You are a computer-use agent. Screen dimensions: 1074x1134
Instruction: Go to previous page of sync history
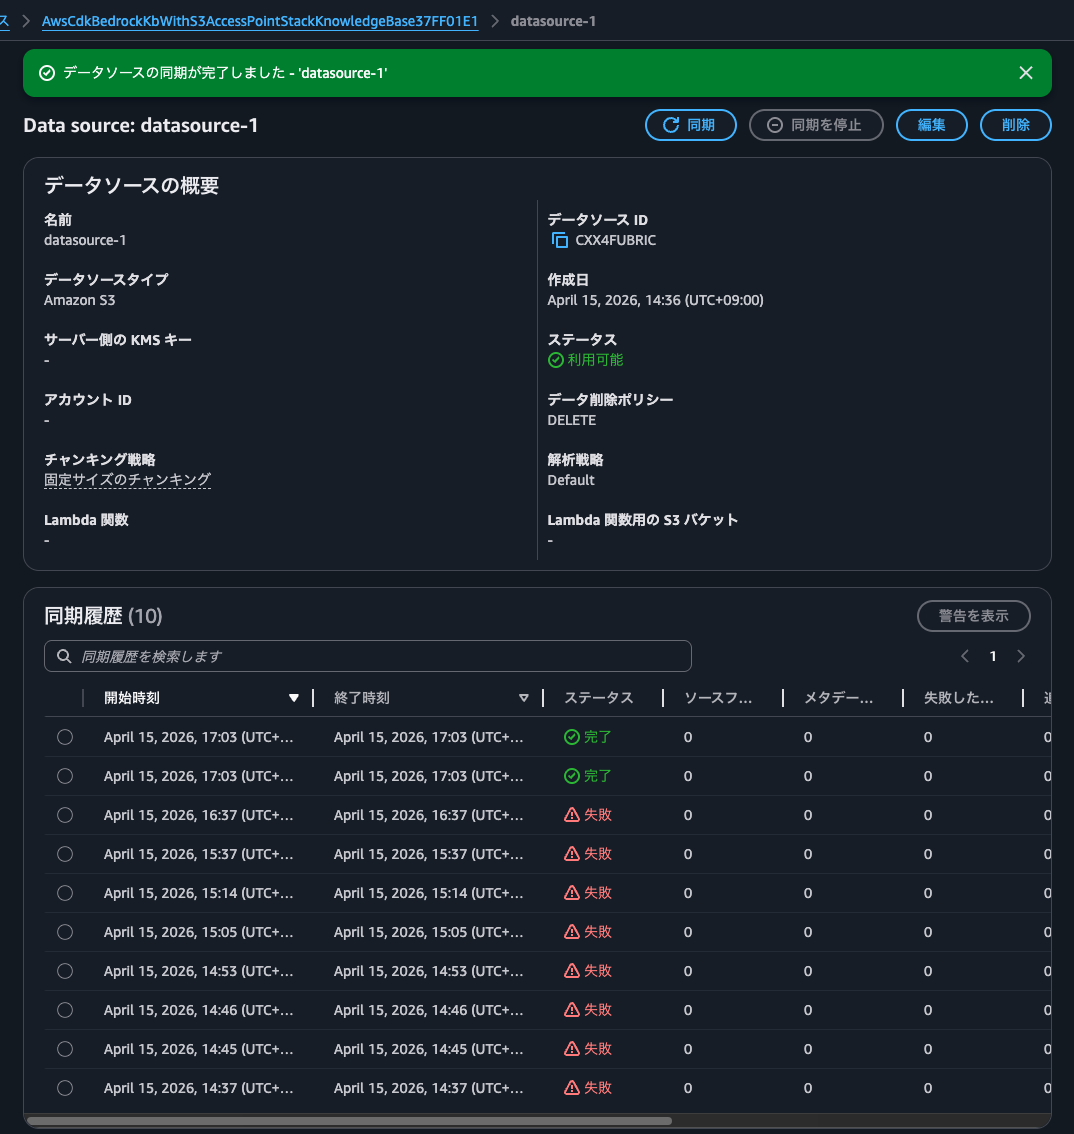[965, 656]
